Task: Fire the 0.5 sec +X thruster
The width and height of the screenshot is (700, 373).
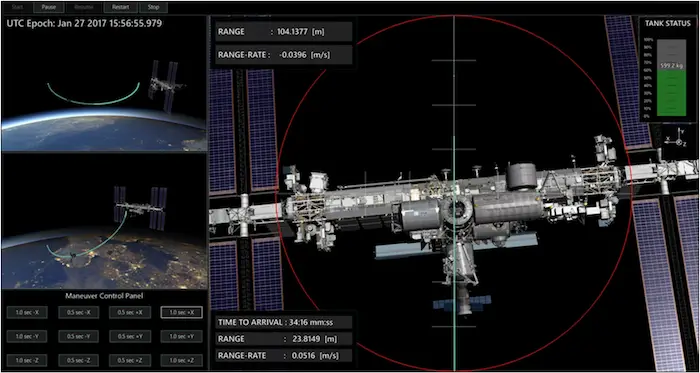Action: click(130, 313)
